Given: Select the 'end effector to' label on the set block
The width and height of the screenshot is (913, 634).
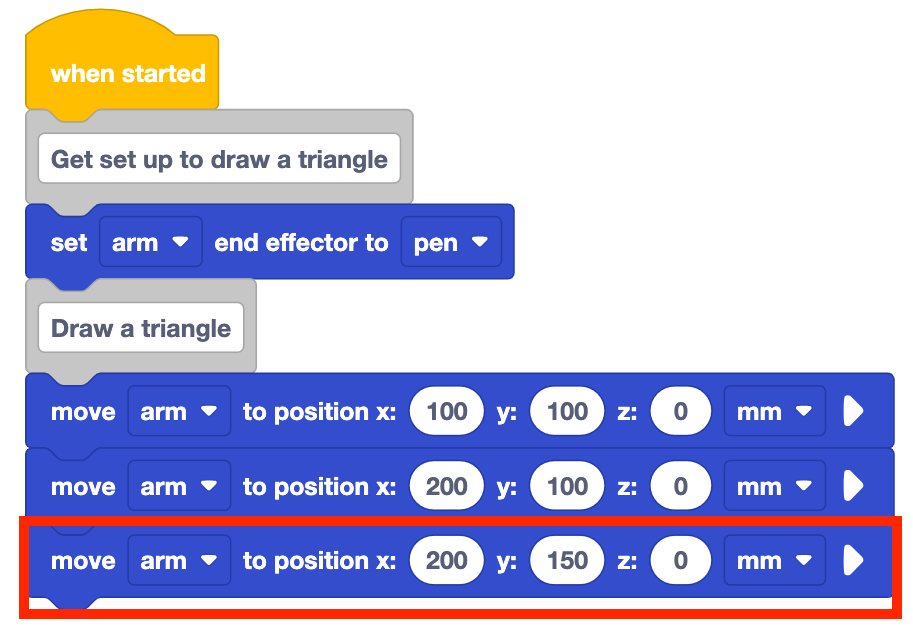Looking at the screenshot, I should point(301,243).
